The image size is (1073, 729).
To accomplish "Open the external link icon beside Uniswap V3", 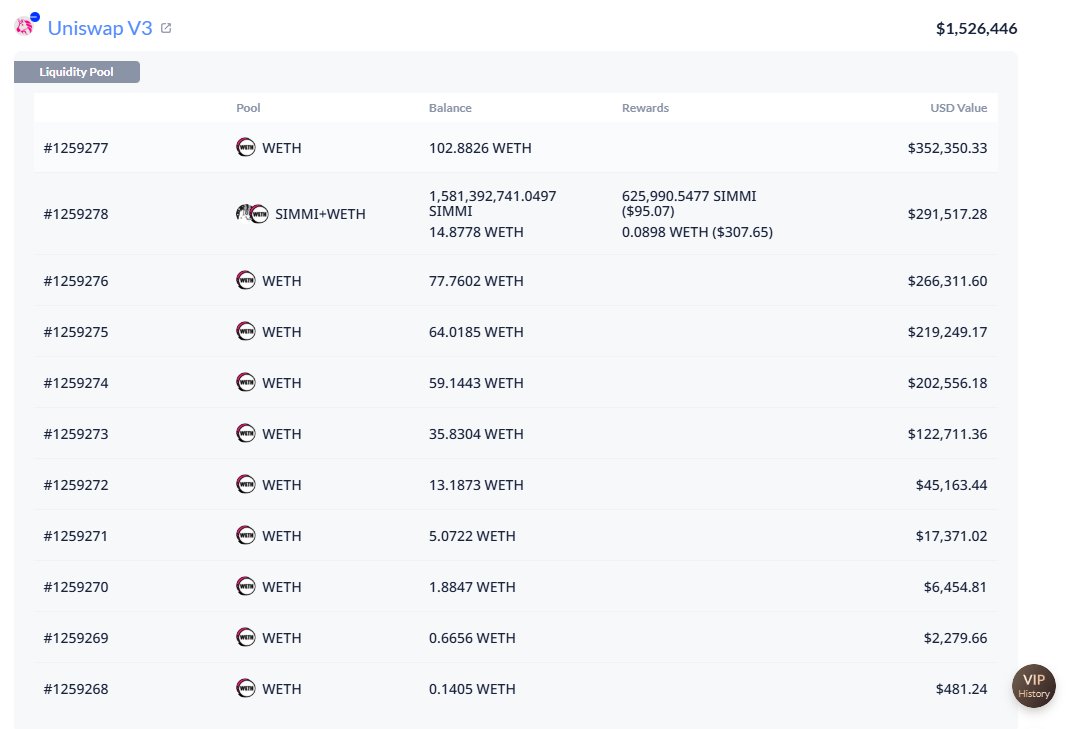I will pyautogui.click(x=166, y=28).
